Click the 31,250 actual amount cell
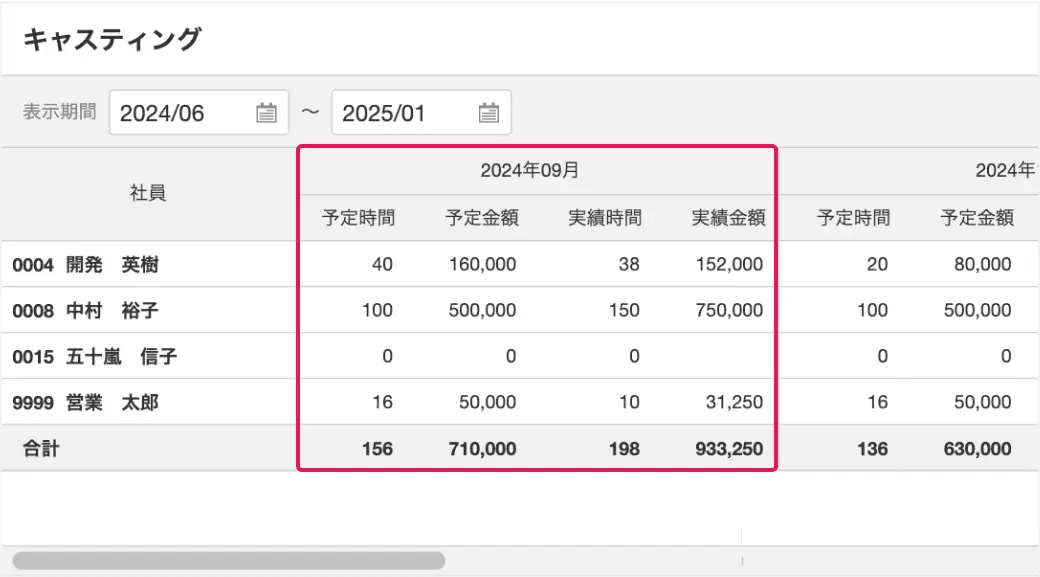Viewport: 1040px width, 577px height. point(734,402)
